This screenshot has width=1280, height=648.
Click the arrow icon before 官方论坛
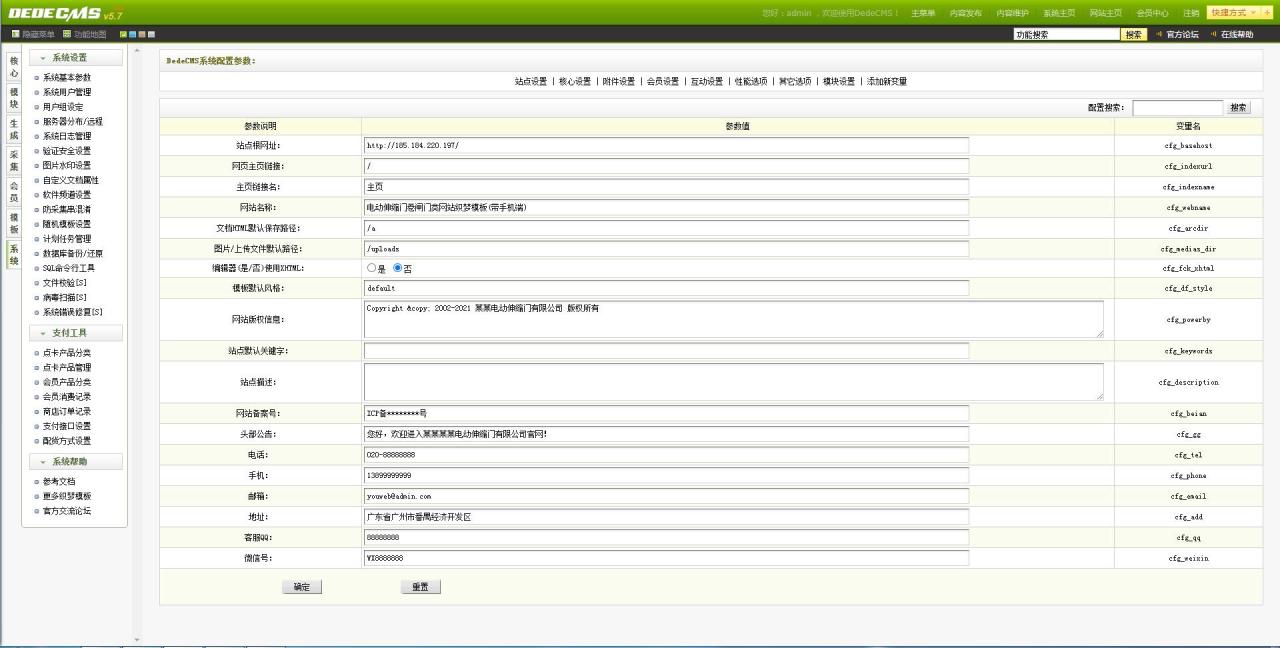pyautogui.click(x=1159, y=34)
